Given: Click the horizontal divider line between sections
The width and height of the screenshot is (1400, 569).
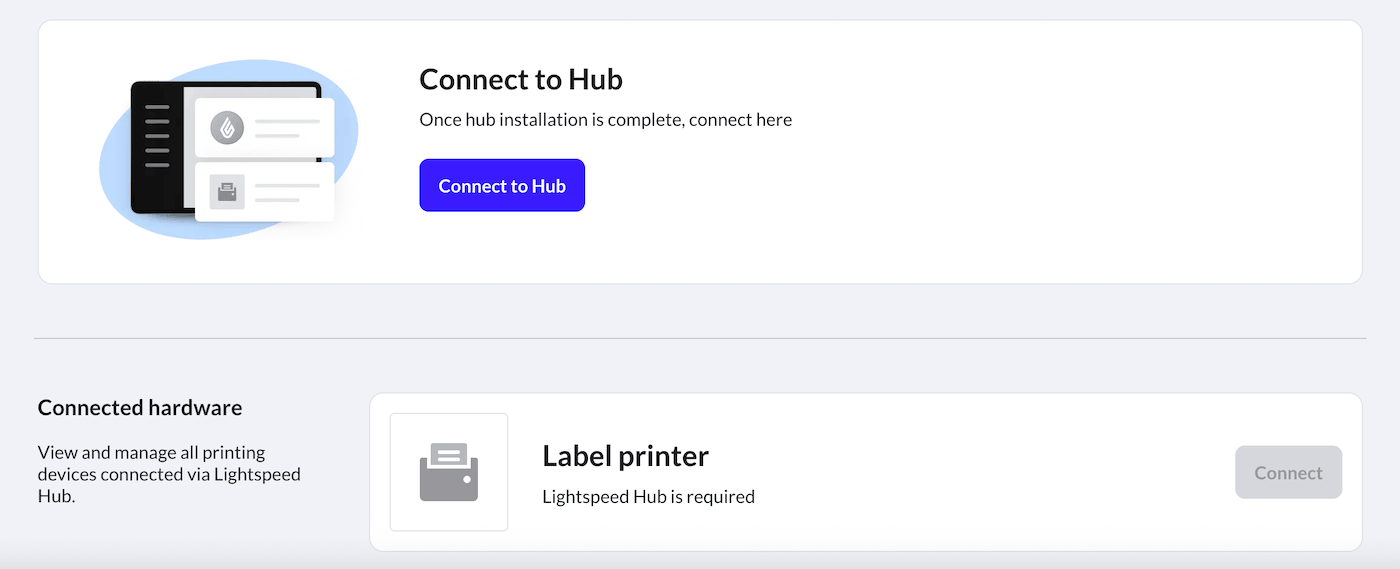Looking at the screenshot, I should point(700,338).
